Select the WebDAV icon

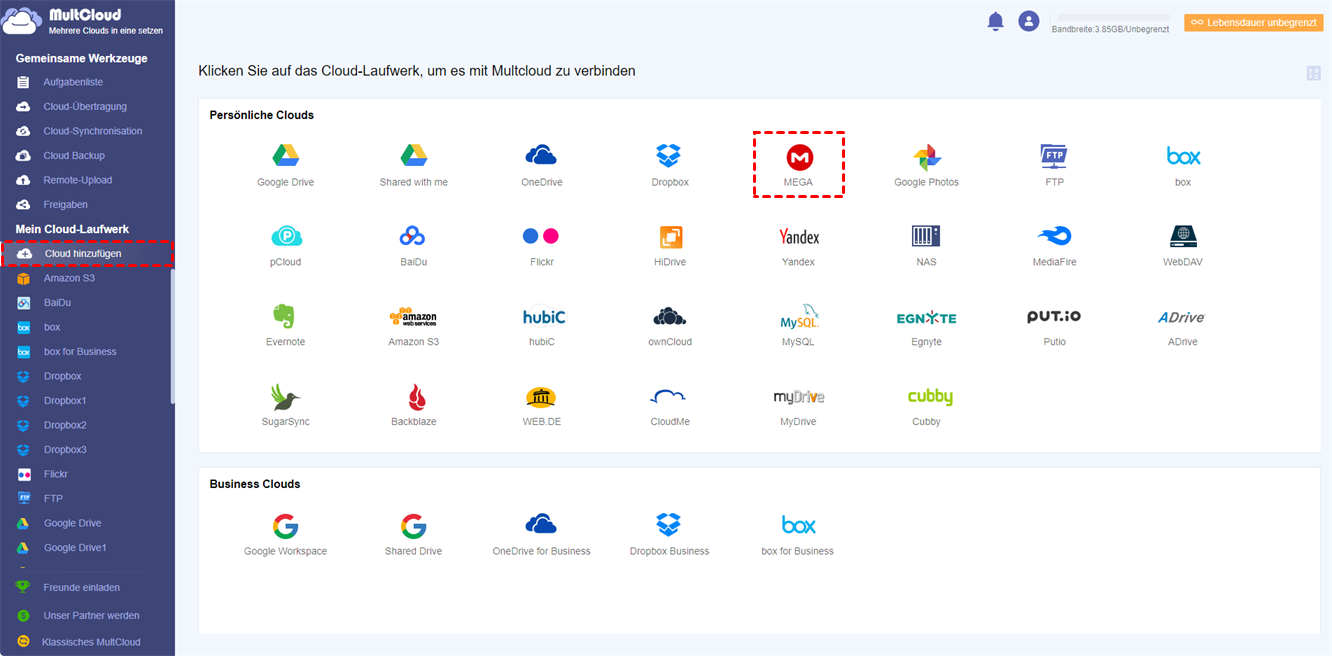coord(1183,236)
